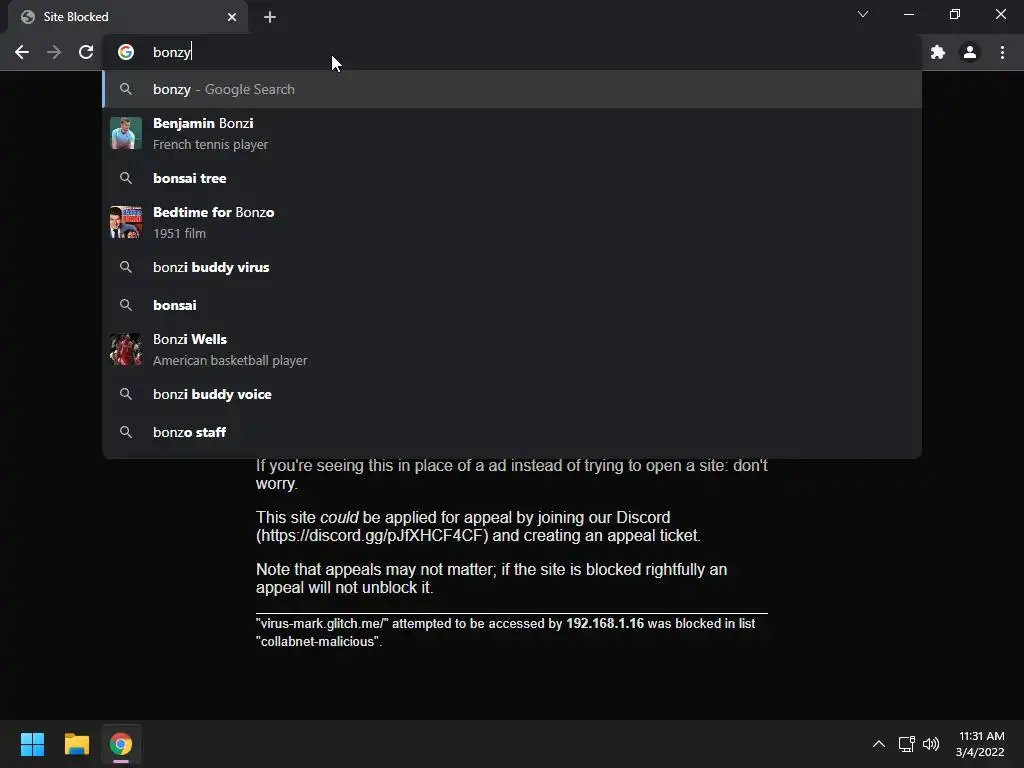Viewport: 1024px width, 768px height.
Task: Select the Benjamin Bonzi suggestion
Action: point(512,133)
